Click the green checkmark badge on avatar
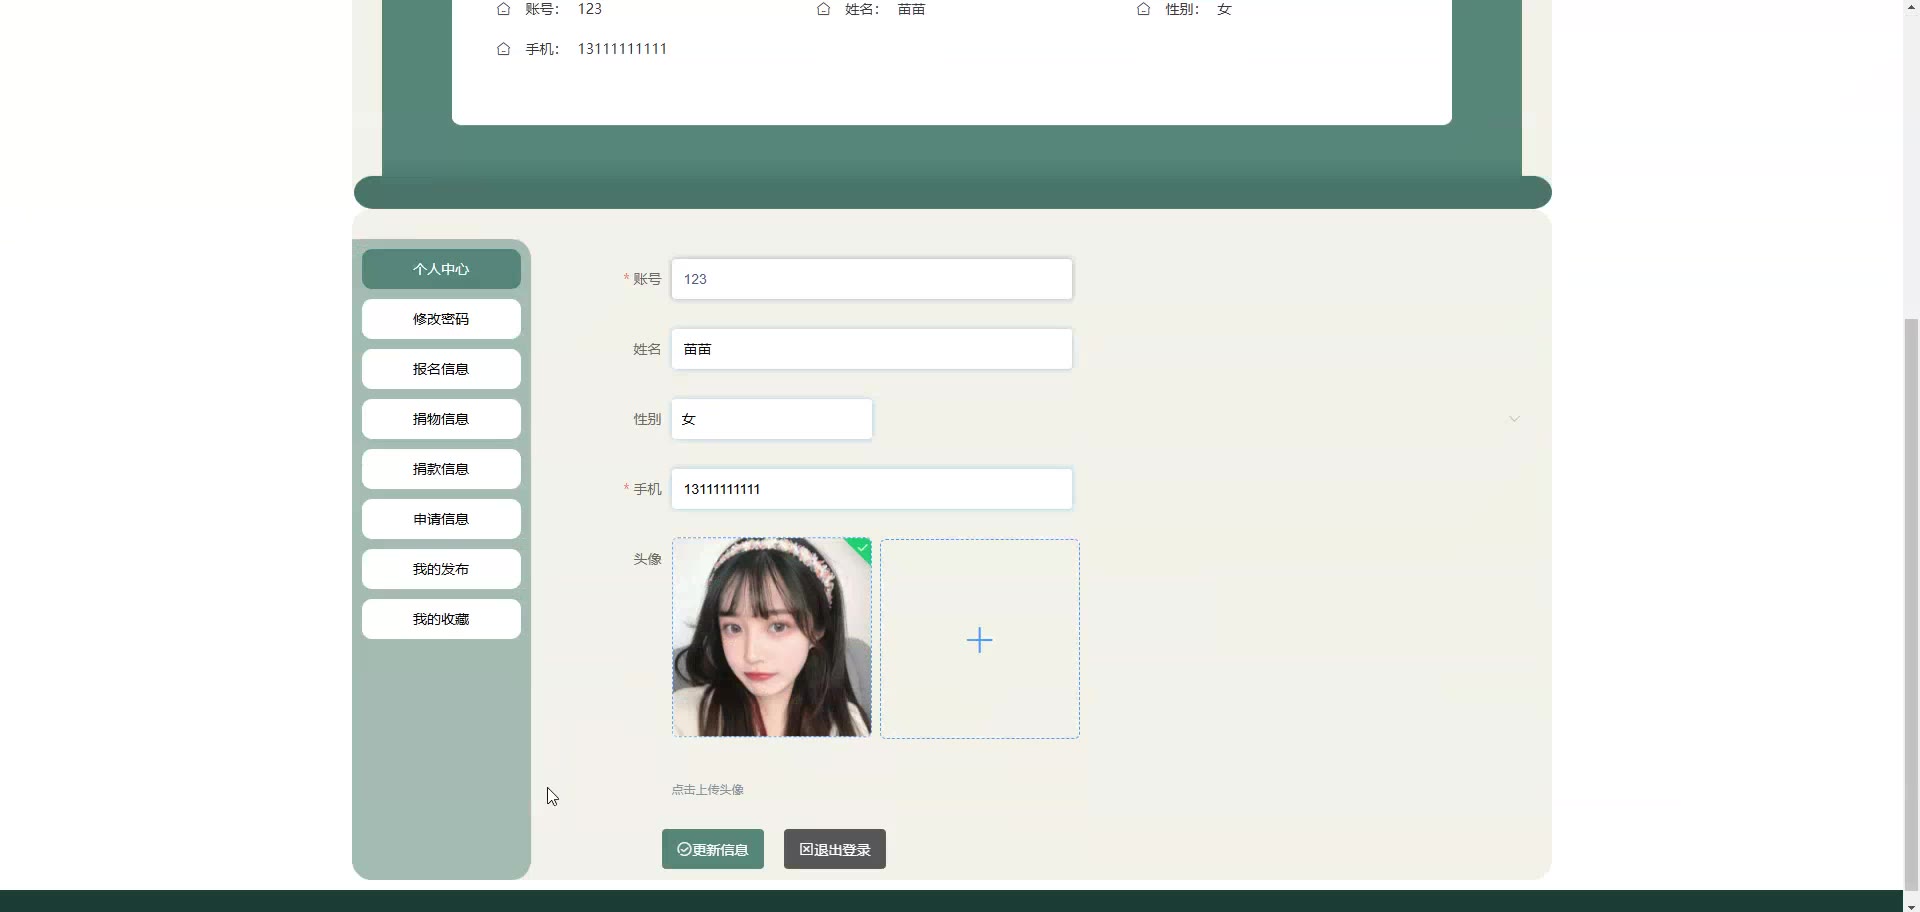The height and width of the screenshot is (912, 1920). click(x=861, y=548)
